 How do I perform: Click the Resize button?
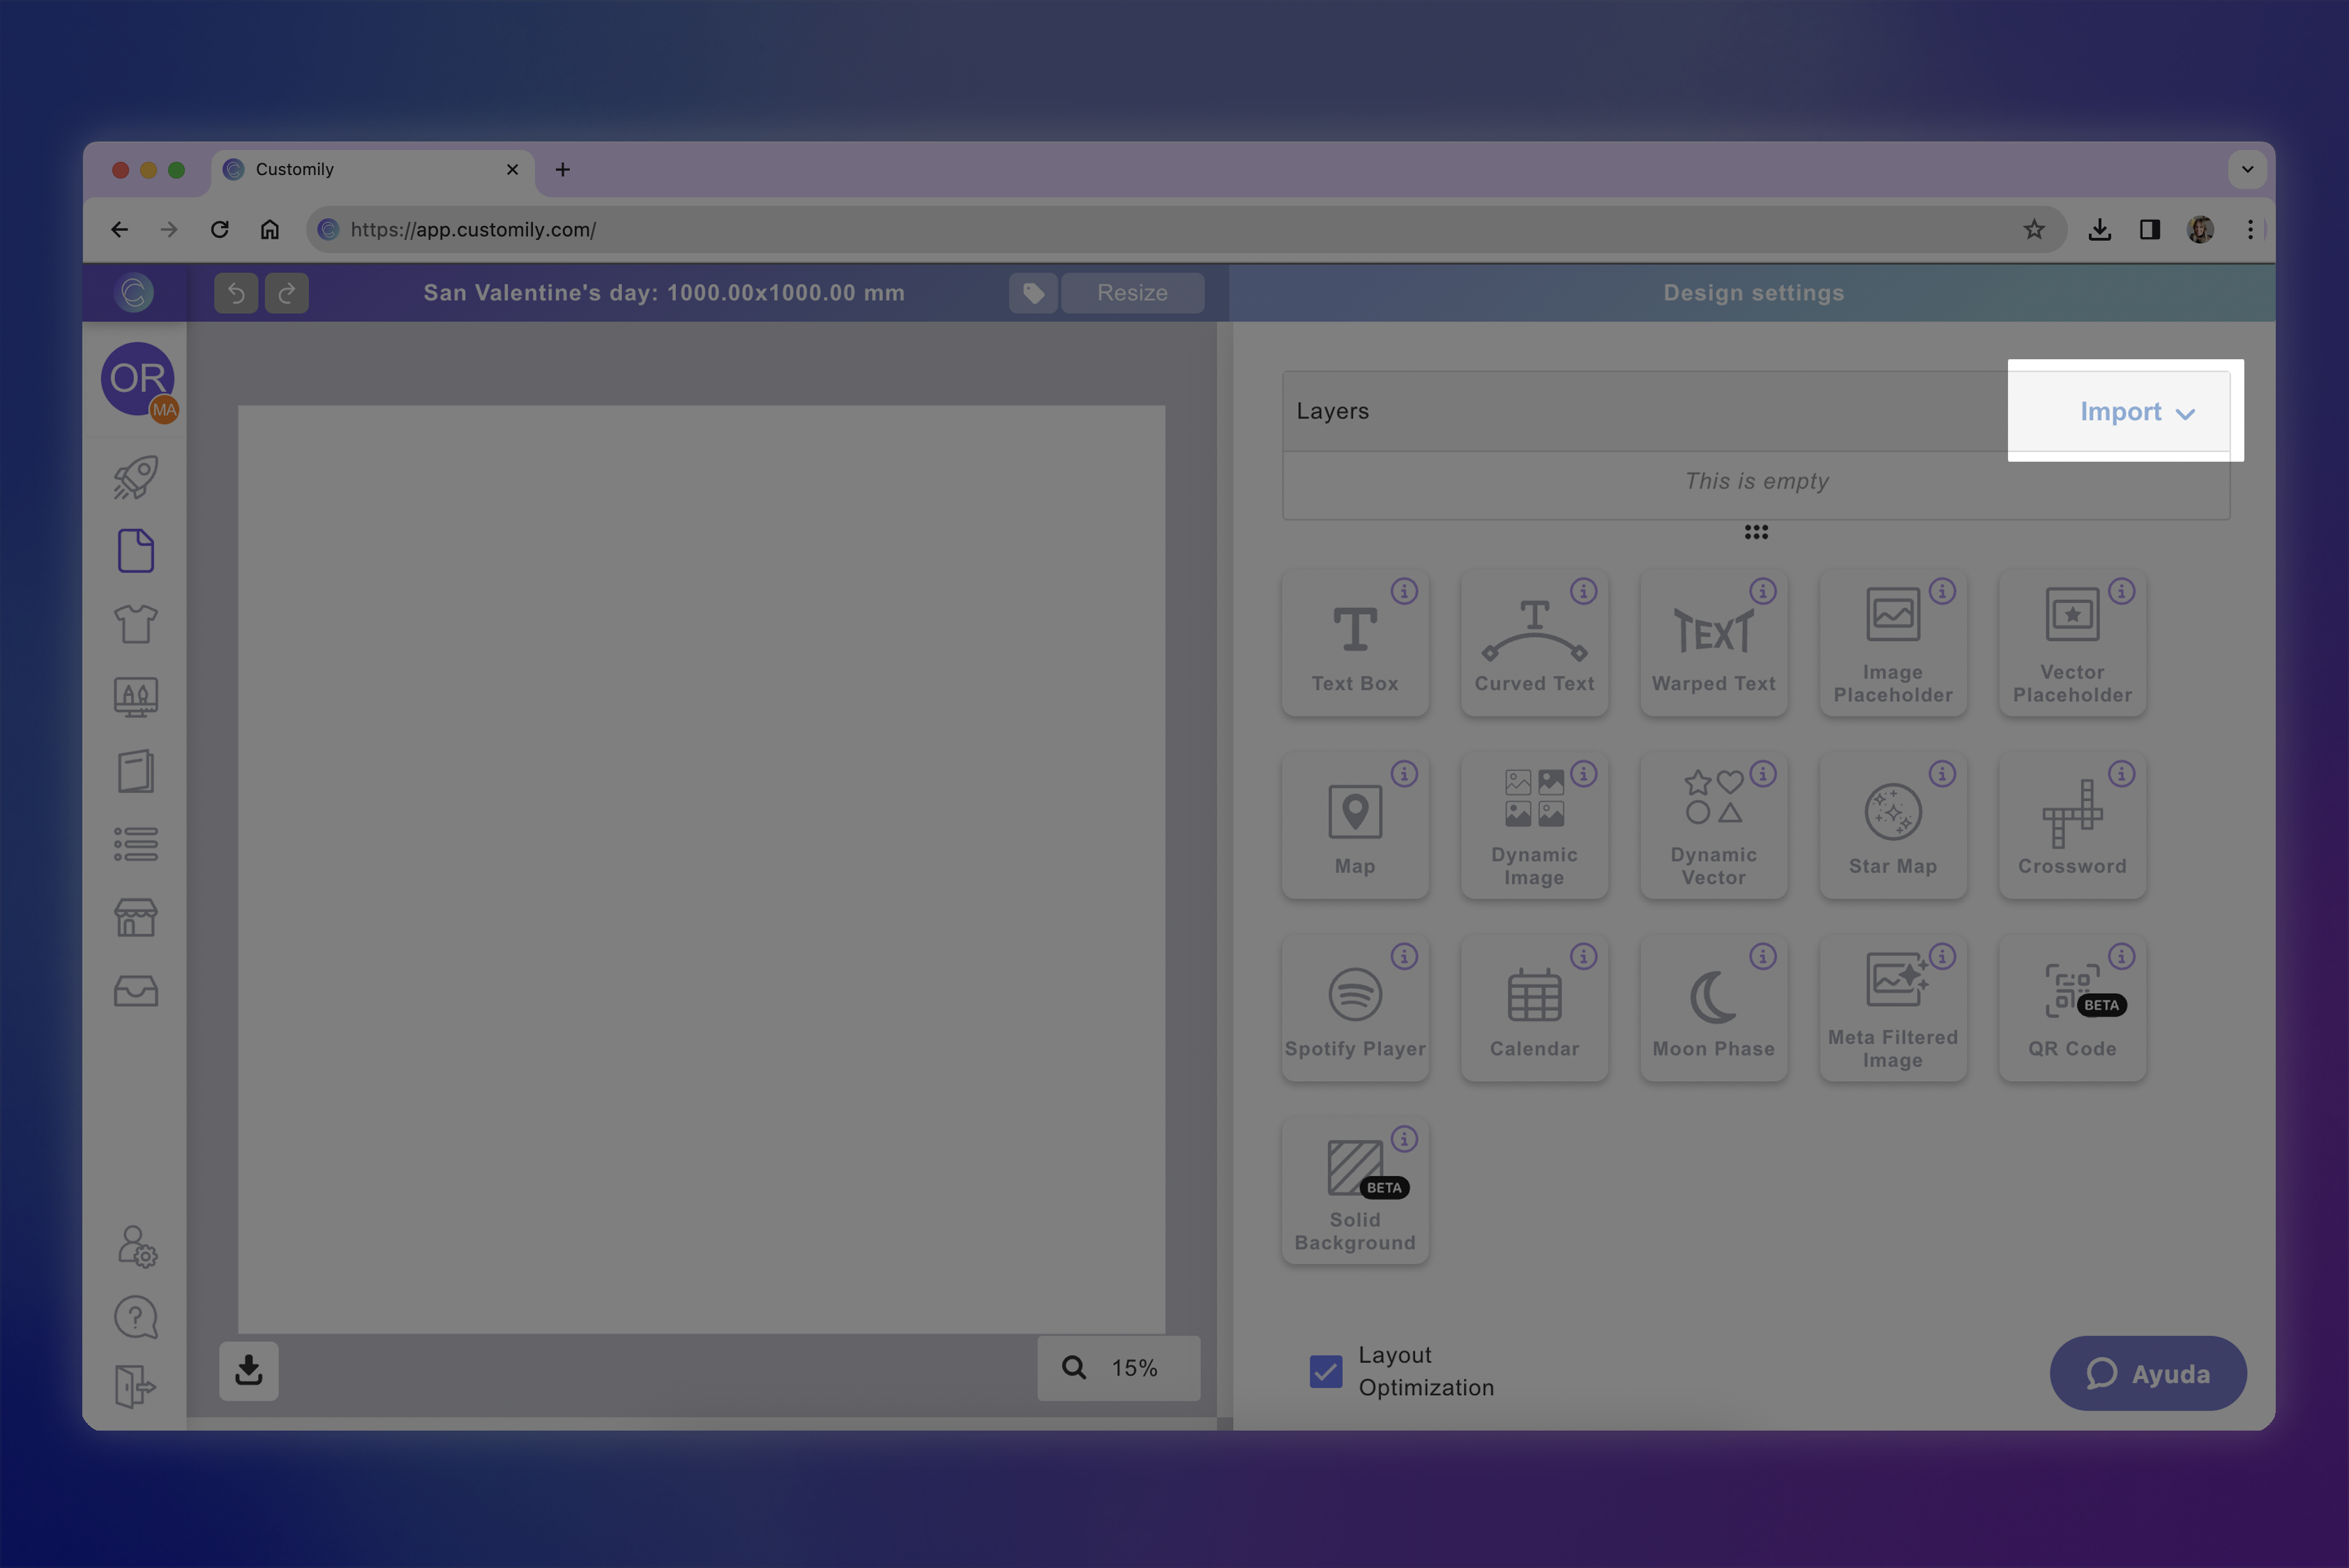point(1132,293)
